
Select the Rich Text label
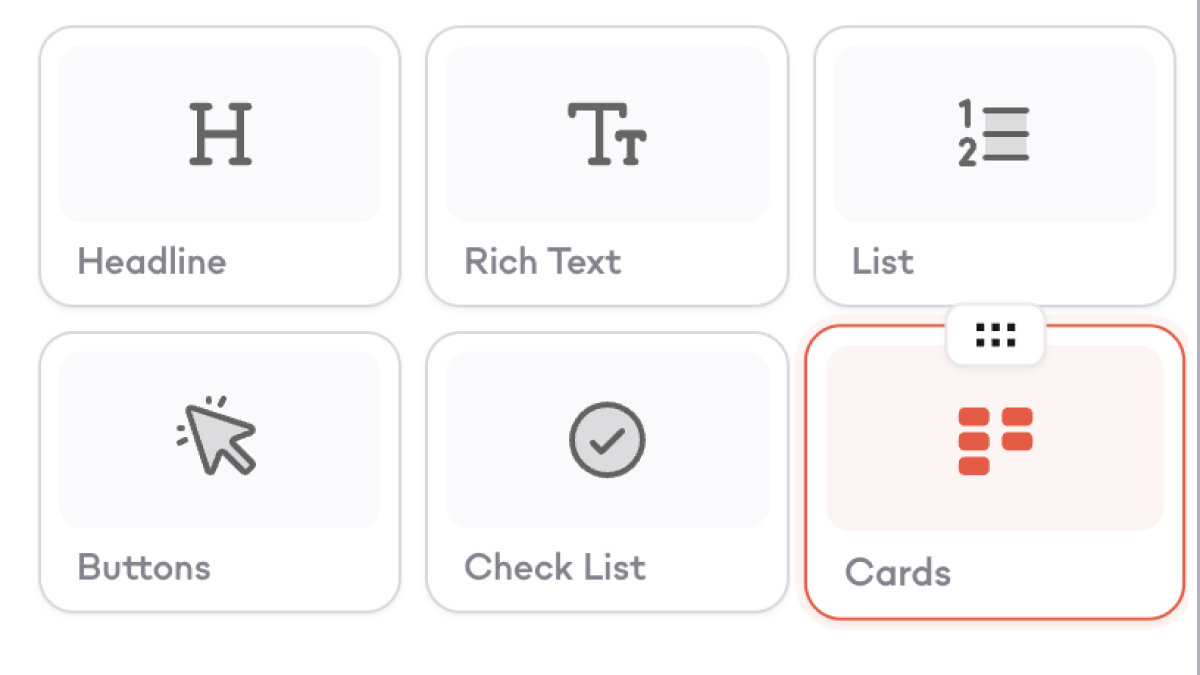pos(542,262)
